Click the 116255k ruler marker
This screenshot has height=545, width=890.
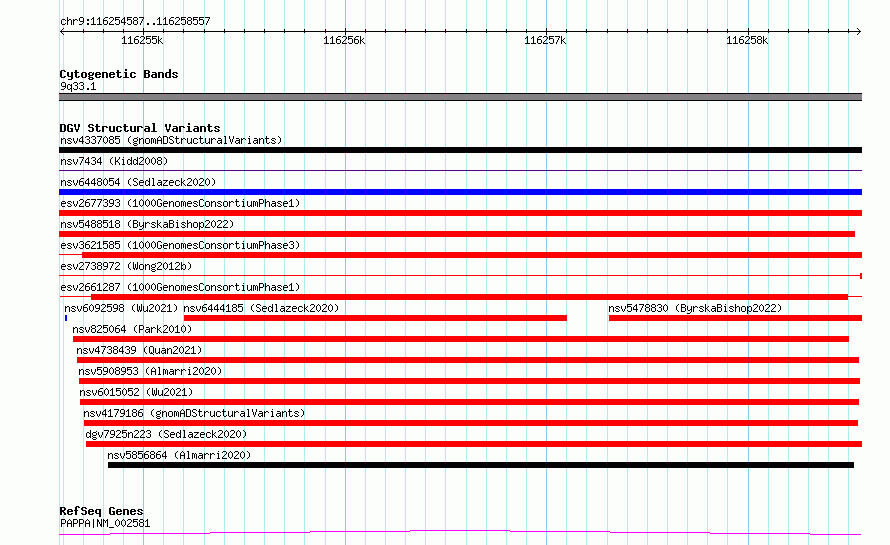142,40
